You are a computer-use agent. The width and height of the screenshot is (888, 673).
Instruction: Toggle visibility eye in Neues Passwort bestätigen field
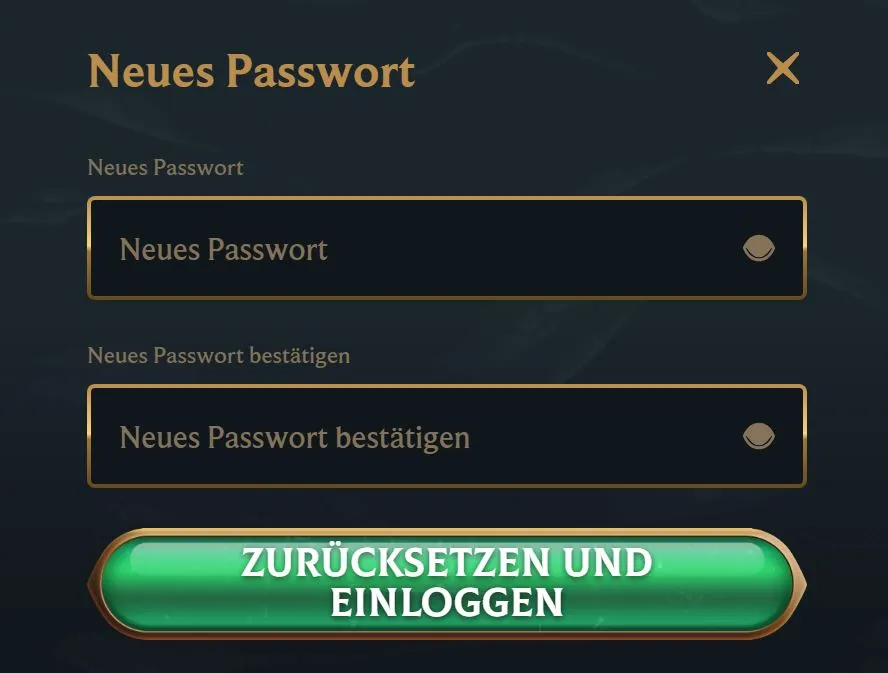(758, 436)
